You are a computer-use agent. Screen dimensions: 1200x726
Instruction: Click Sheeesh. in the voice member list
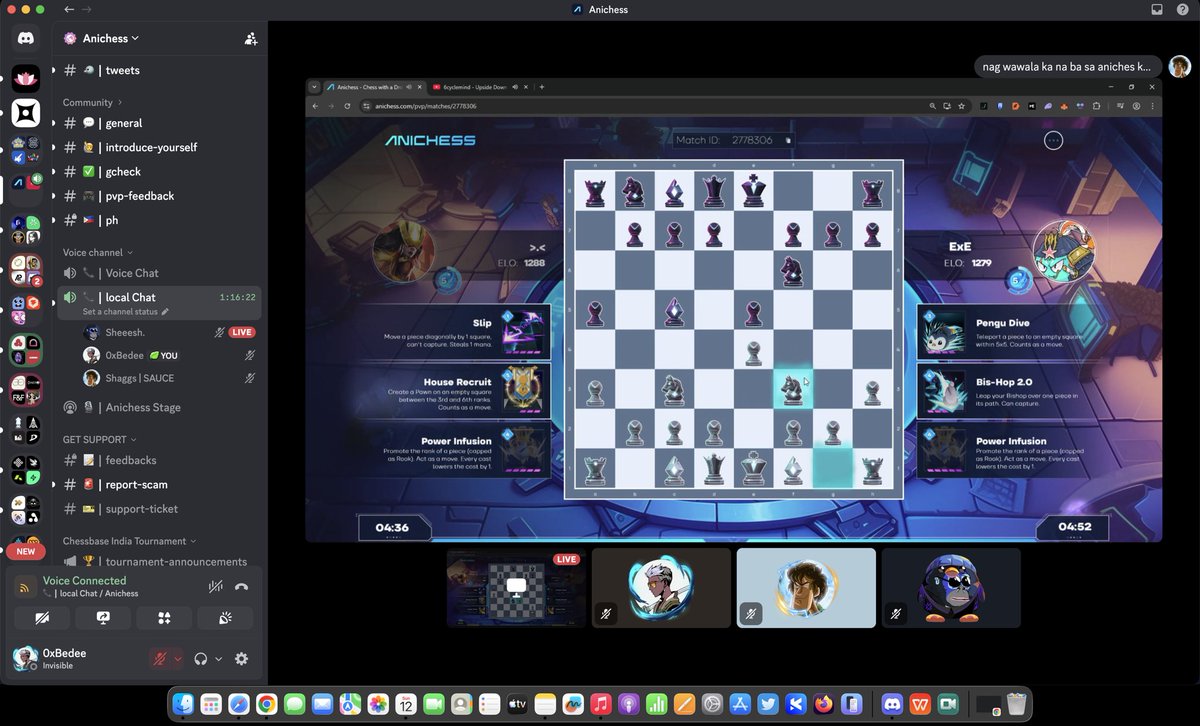click(169, 332)
